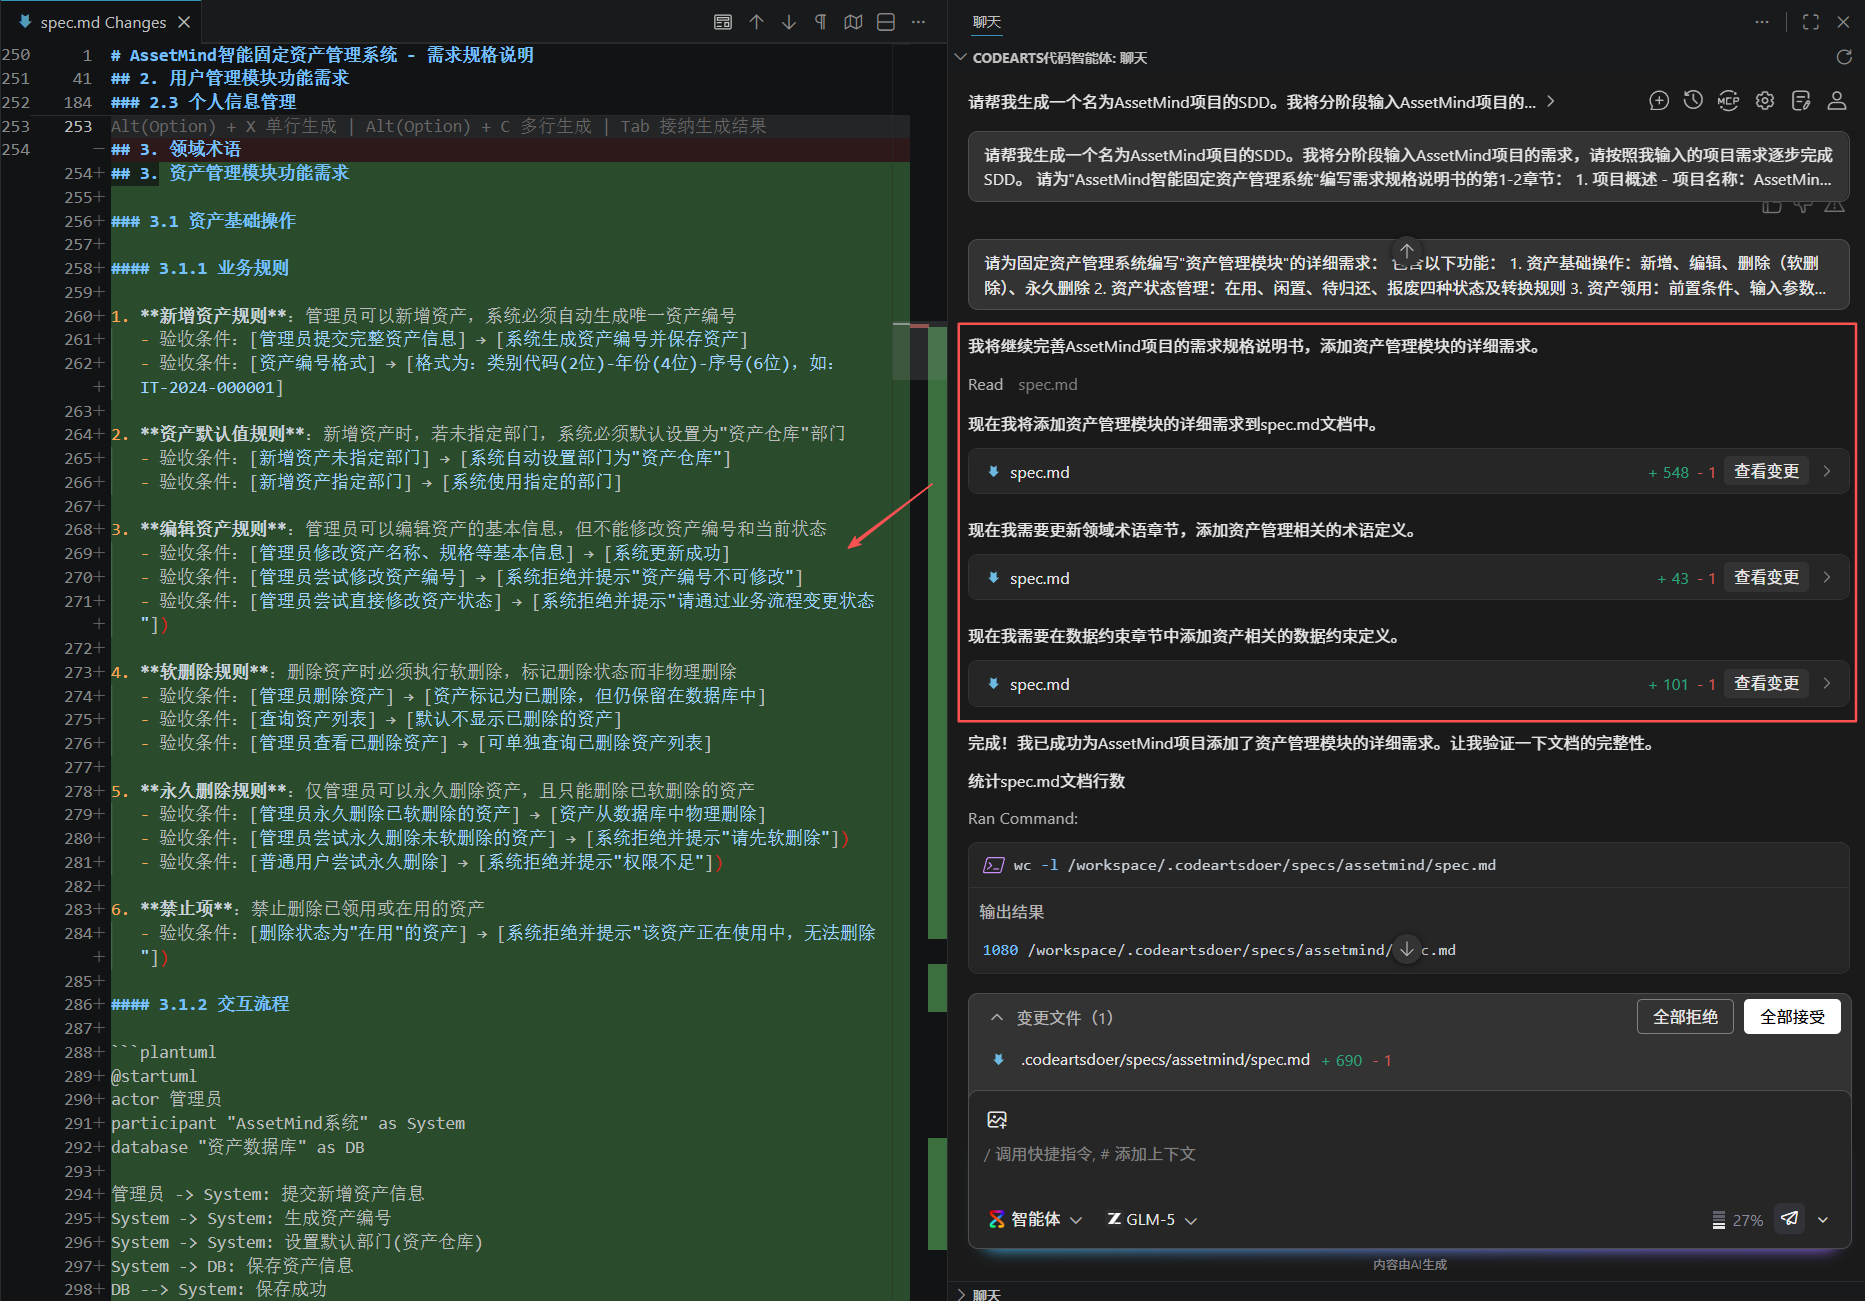Start a new chat conversation
The height and width of the screenshot is (1301, 1865).
[x=1659, y=100]
